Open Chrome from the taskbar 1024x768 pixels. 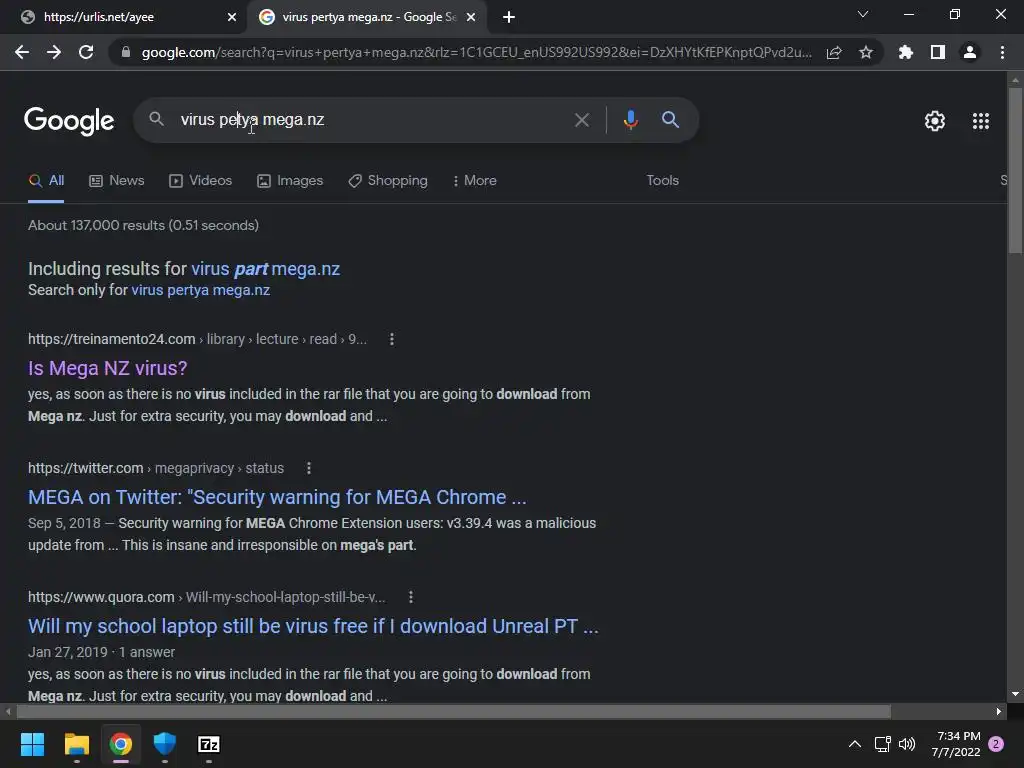point(121,744)
